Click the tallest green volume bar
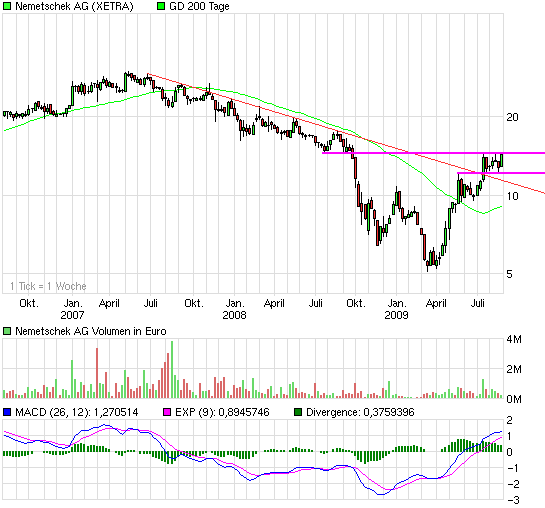545x508 pixels. pos(172,369)
